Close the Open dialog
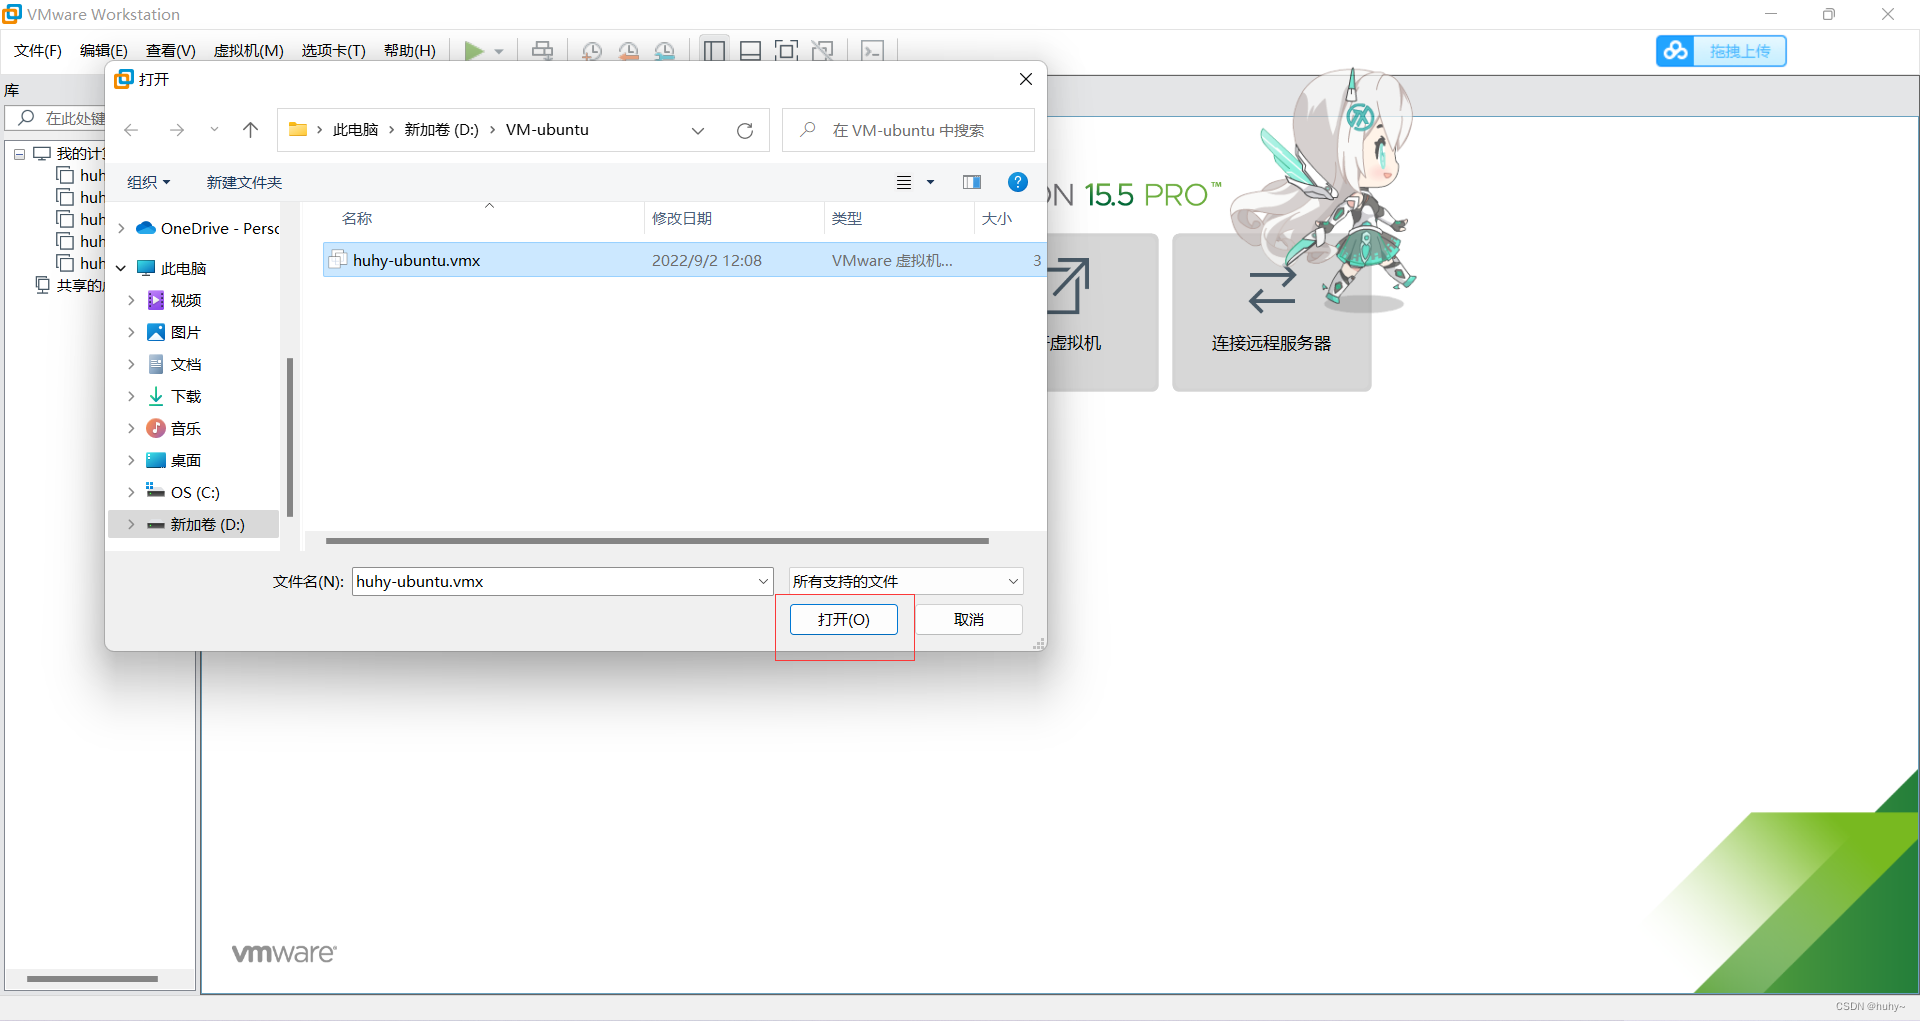Viewport: 1920px width, 1021px height. click(1026, 79)
